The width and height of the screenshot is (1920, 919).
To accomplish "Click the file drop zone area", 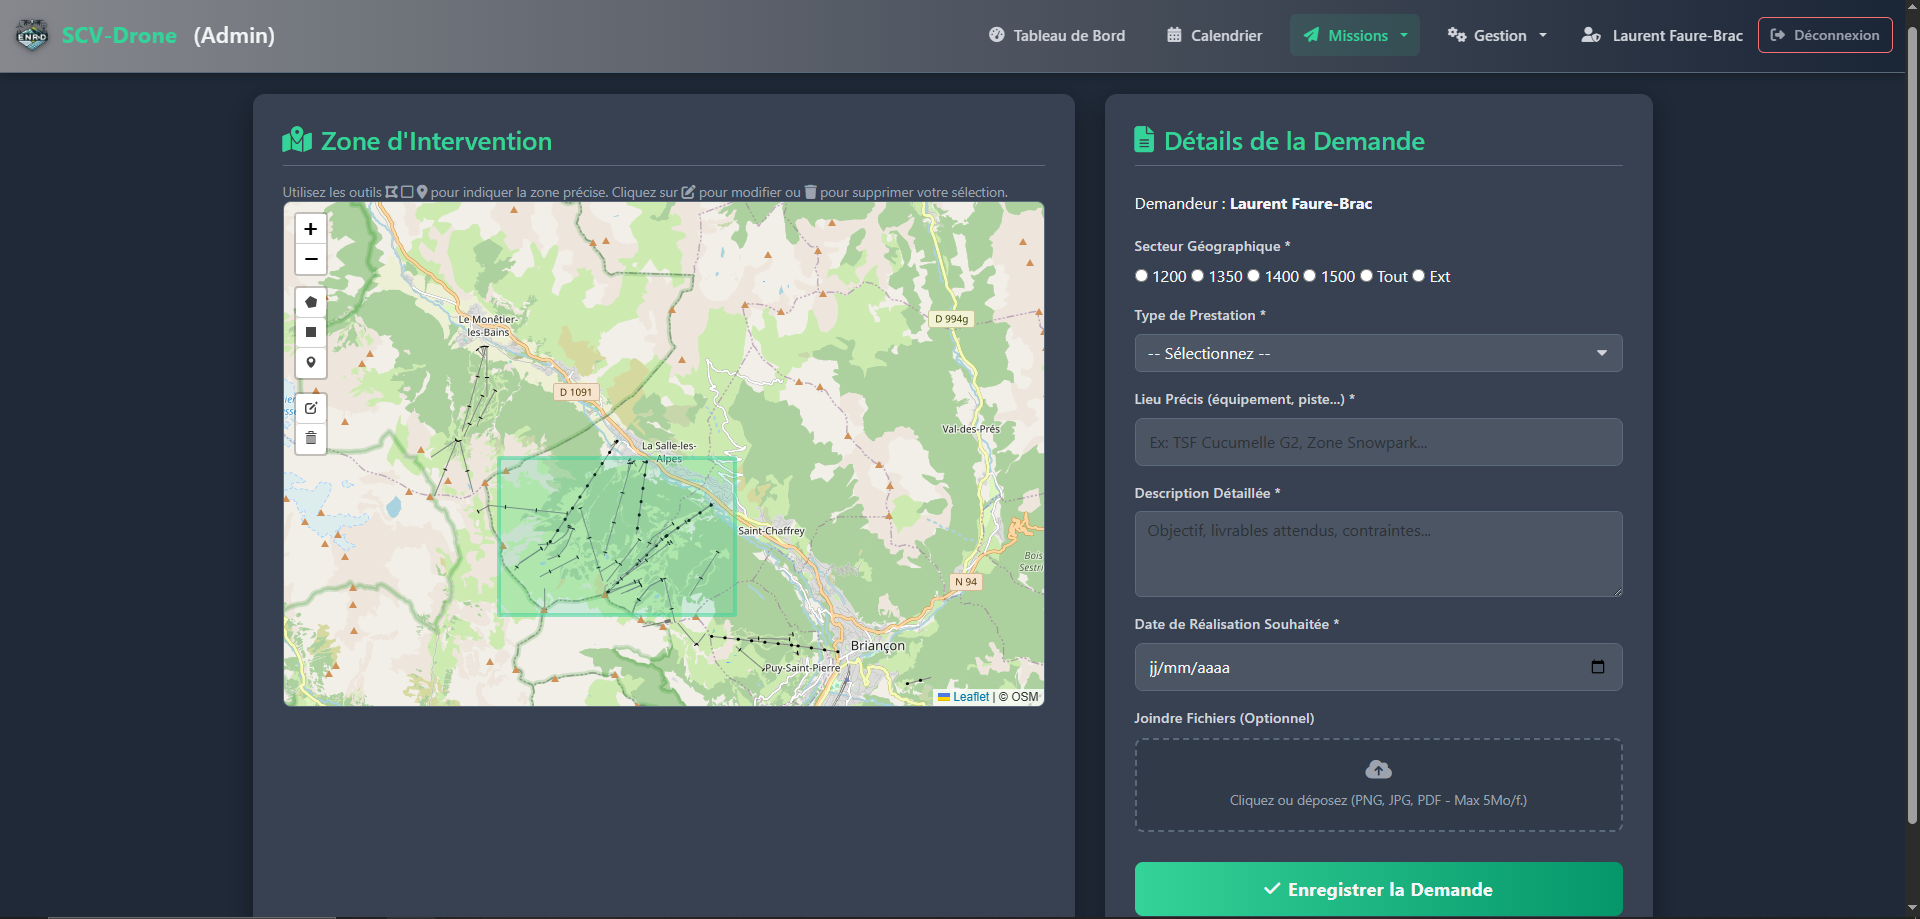I will coord(1378,785).
